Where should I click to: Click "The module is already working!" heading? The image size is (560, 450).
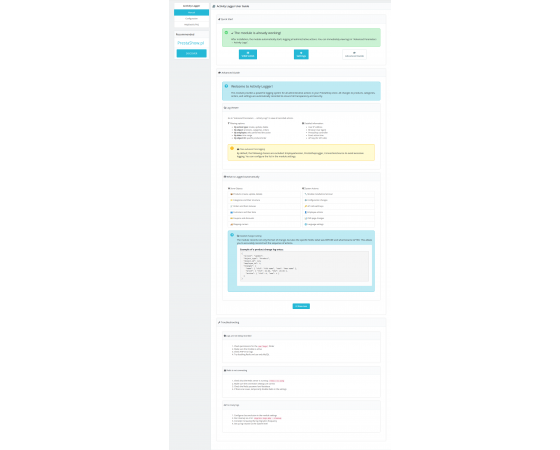pyautogui.click(x=258, y=33)
